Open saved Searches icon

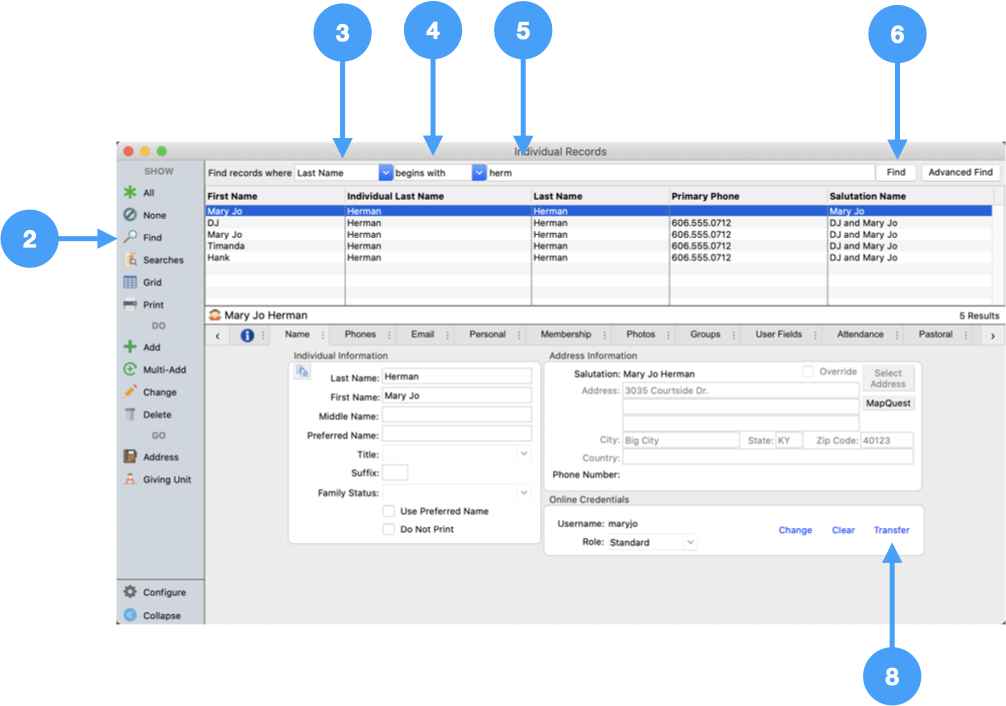click(x=130, y=260)
